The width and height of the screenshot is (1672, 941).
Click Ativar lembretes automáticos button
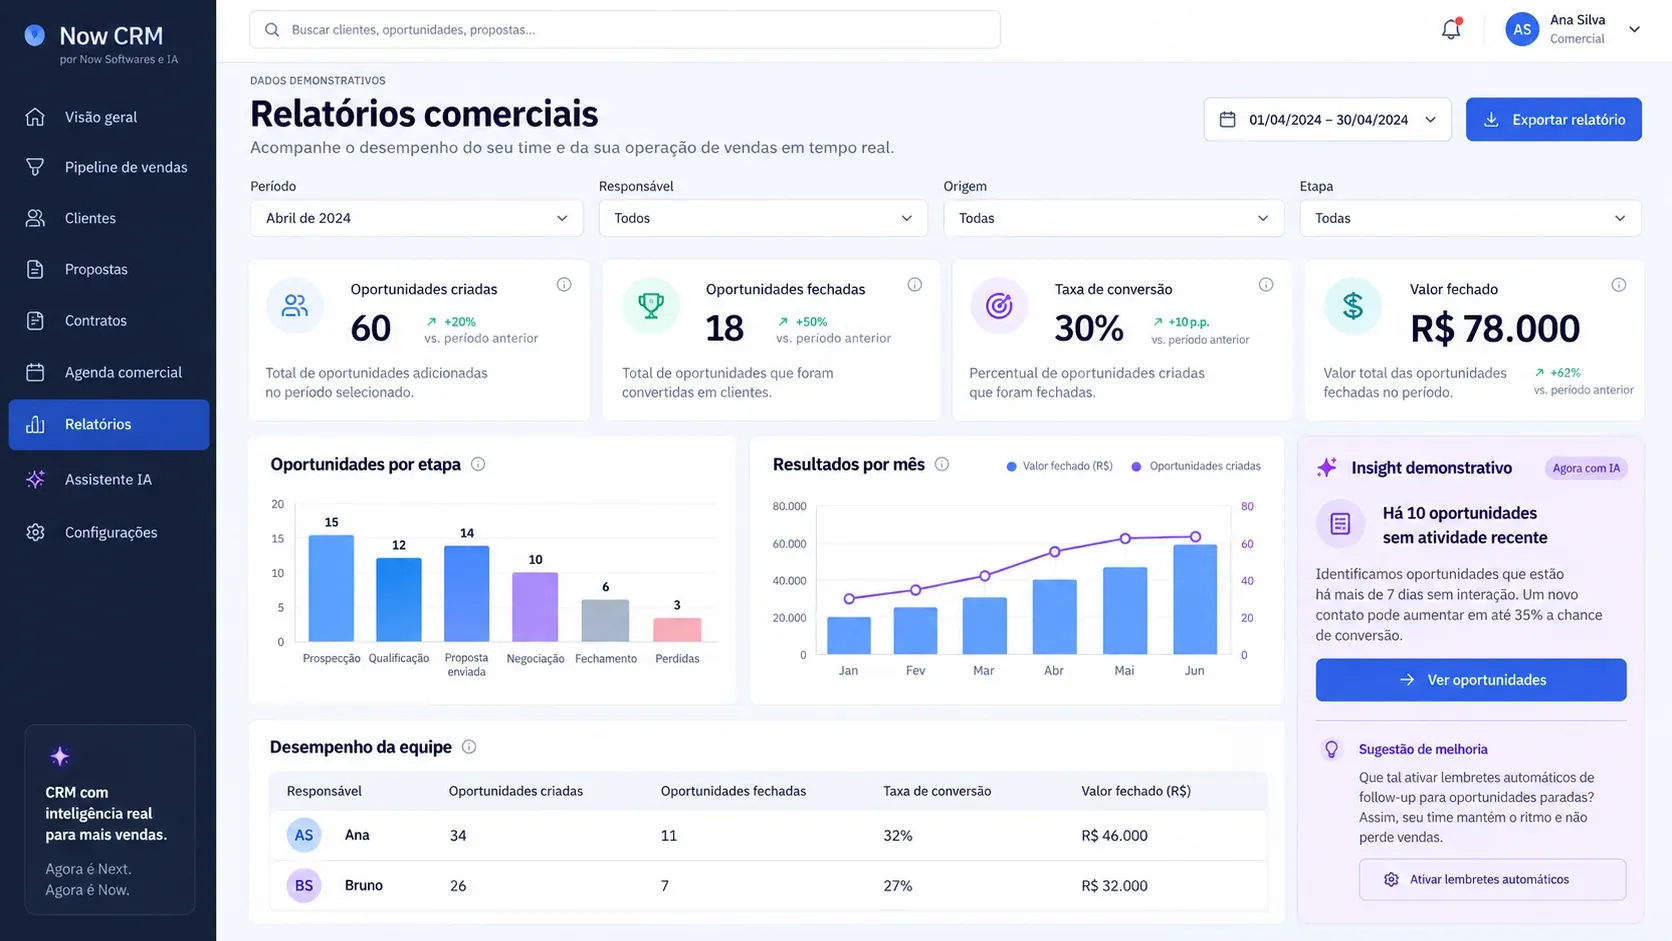[1492, 879]
